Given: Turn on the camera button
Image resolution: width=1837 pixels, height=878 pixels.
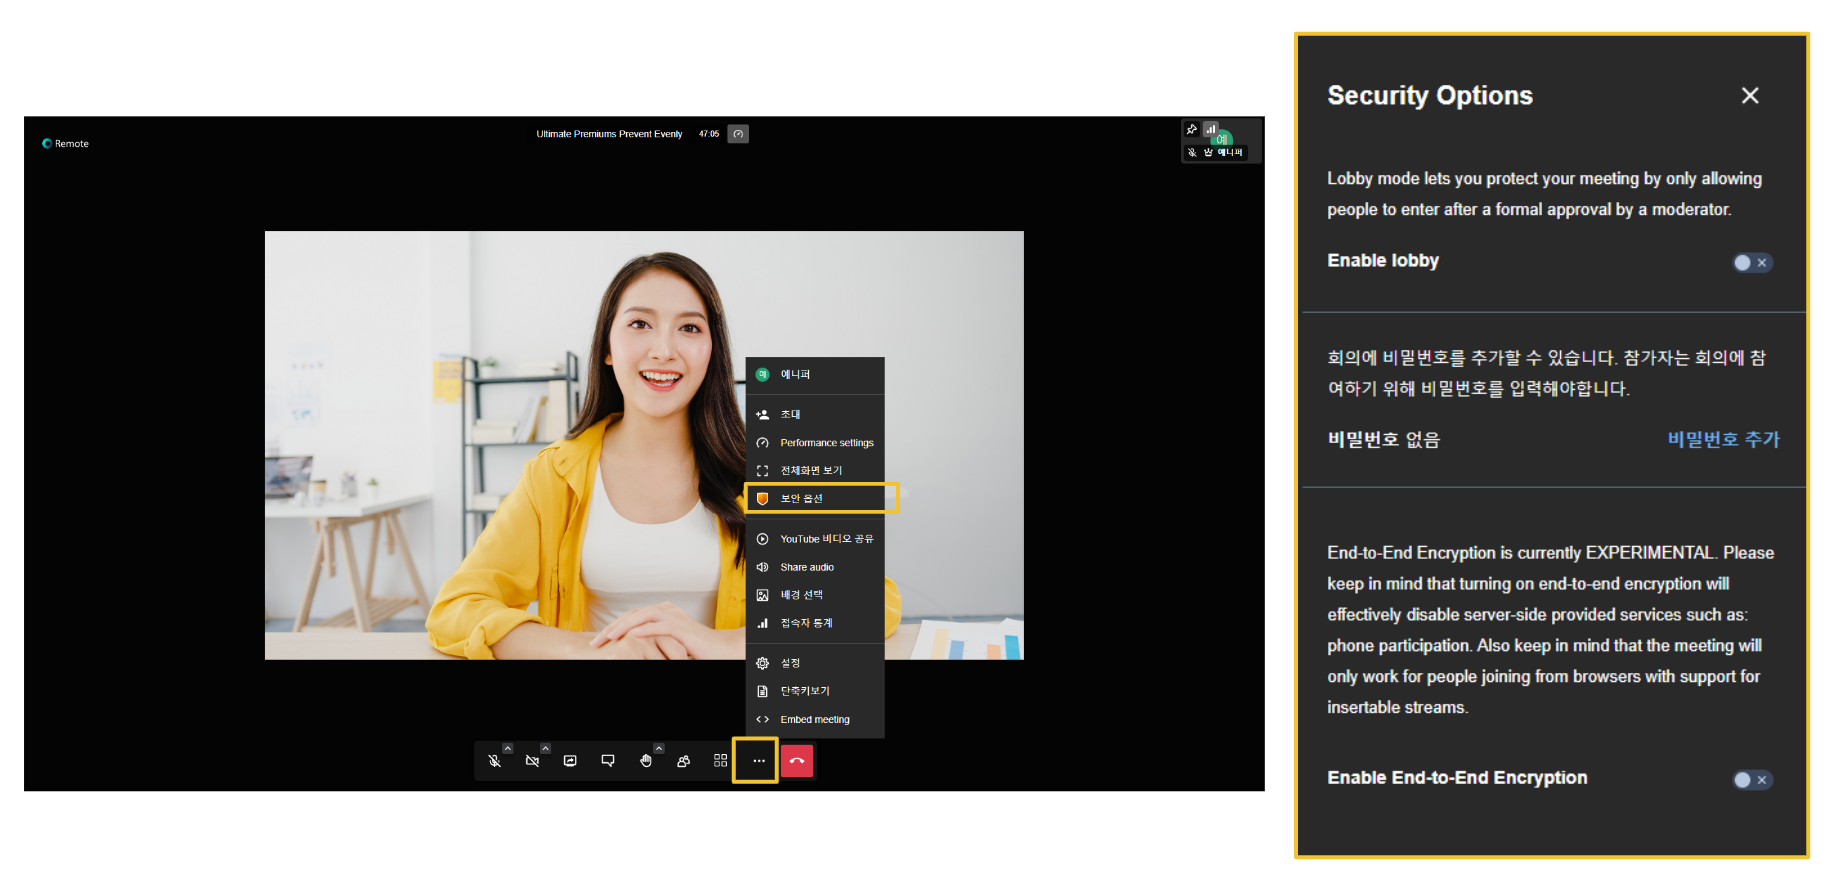Looking at the screenshot, I should [x=532, y=761].
